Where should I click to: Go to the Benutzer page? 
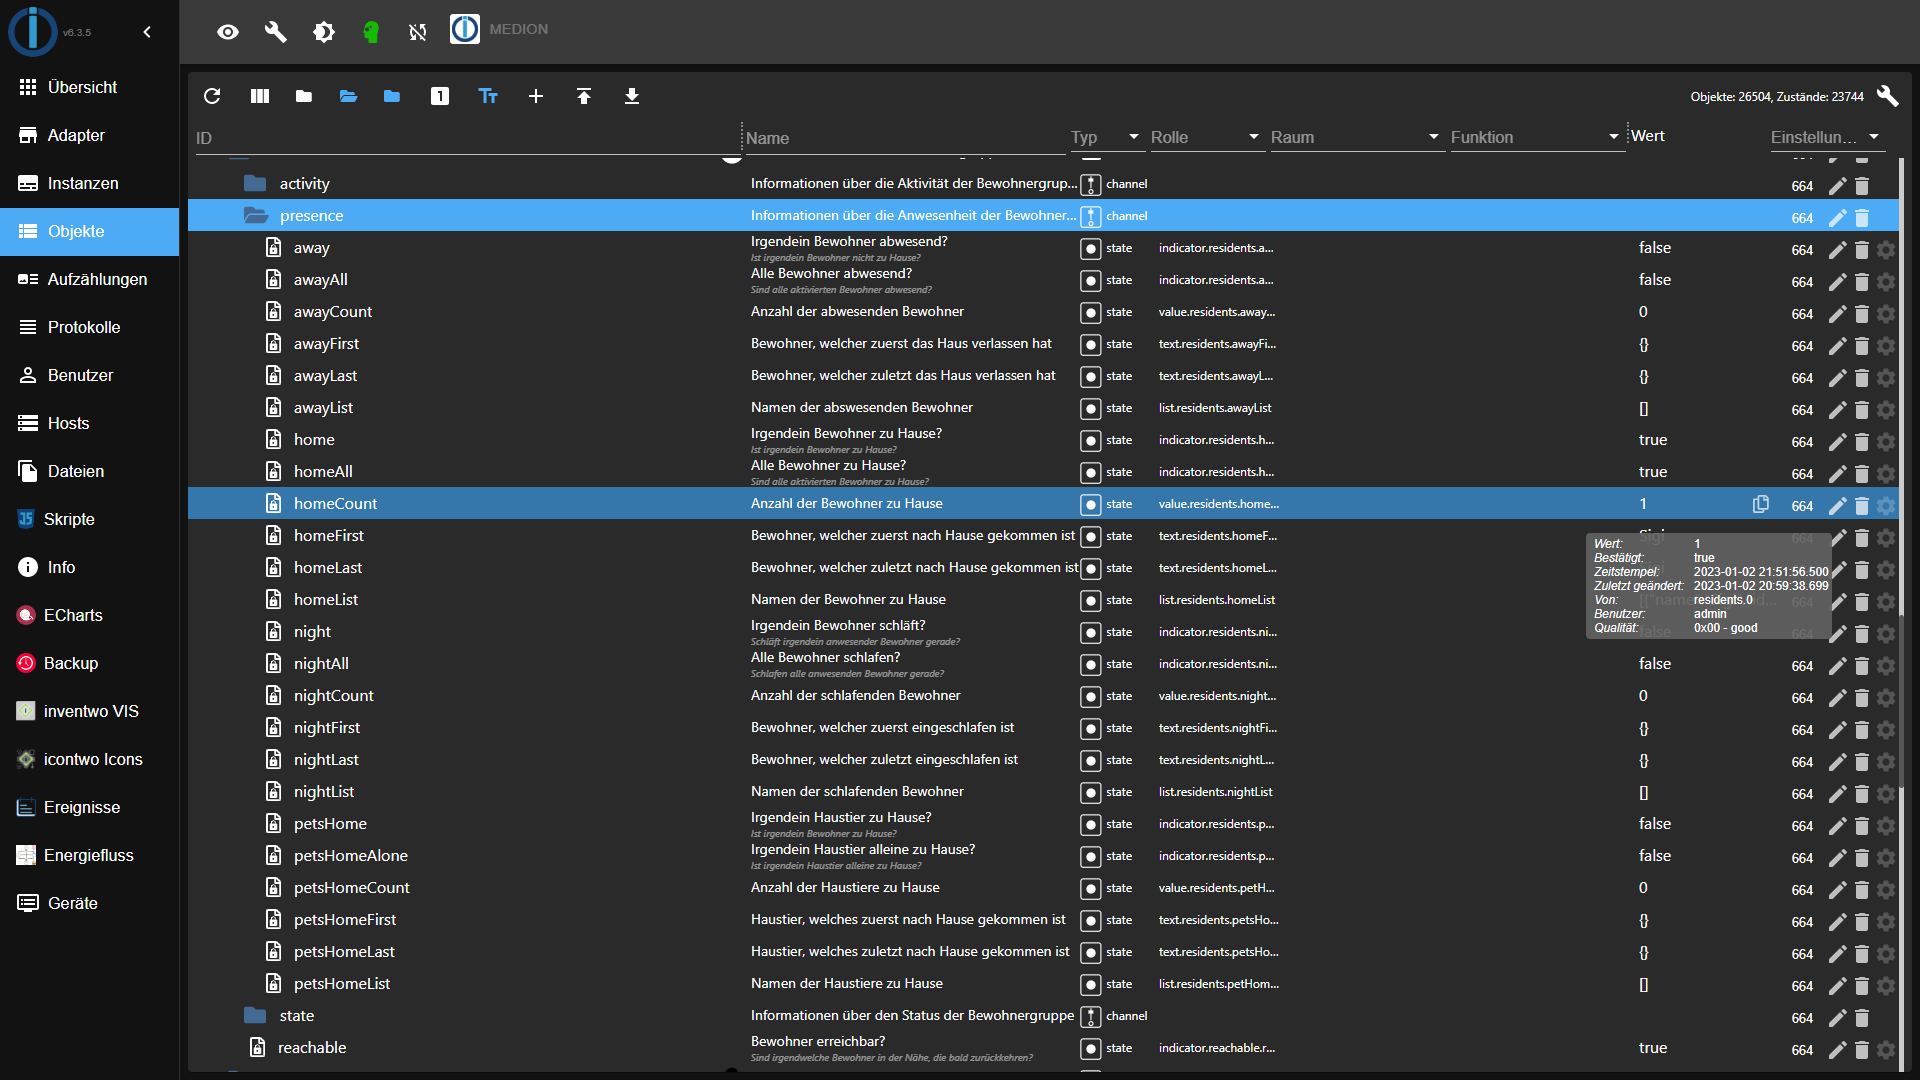[x=89, y=375]
